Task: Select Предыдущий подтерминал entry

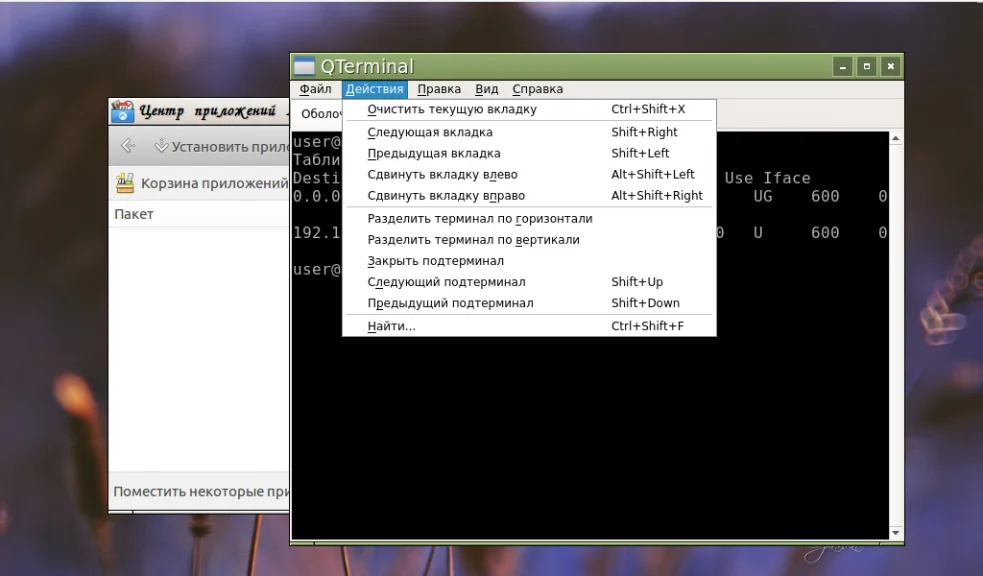Action: point(529,303)
